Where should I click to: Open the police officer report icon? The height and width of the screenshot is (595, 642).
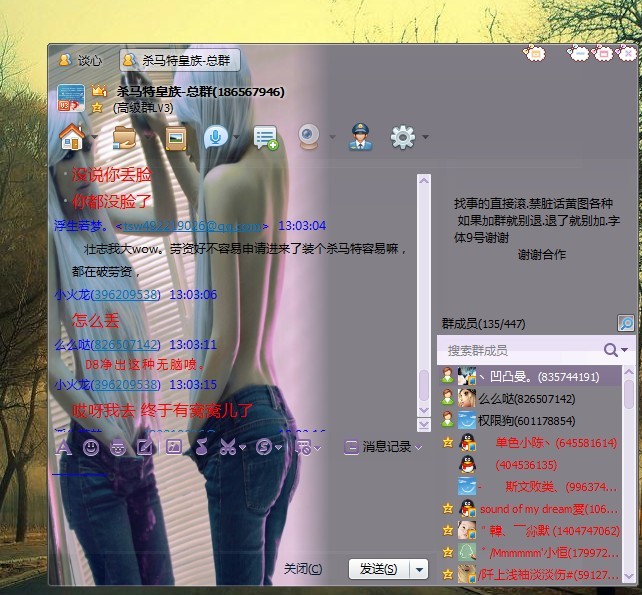(360, 137)
